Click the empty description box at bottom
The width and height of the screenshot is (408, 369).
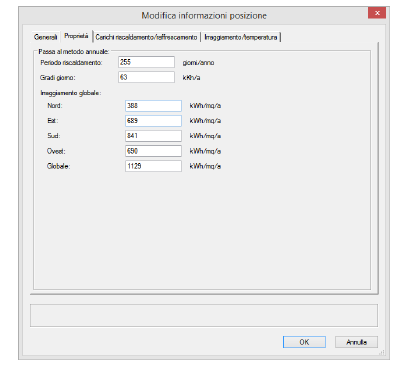[x=204, y=315]
